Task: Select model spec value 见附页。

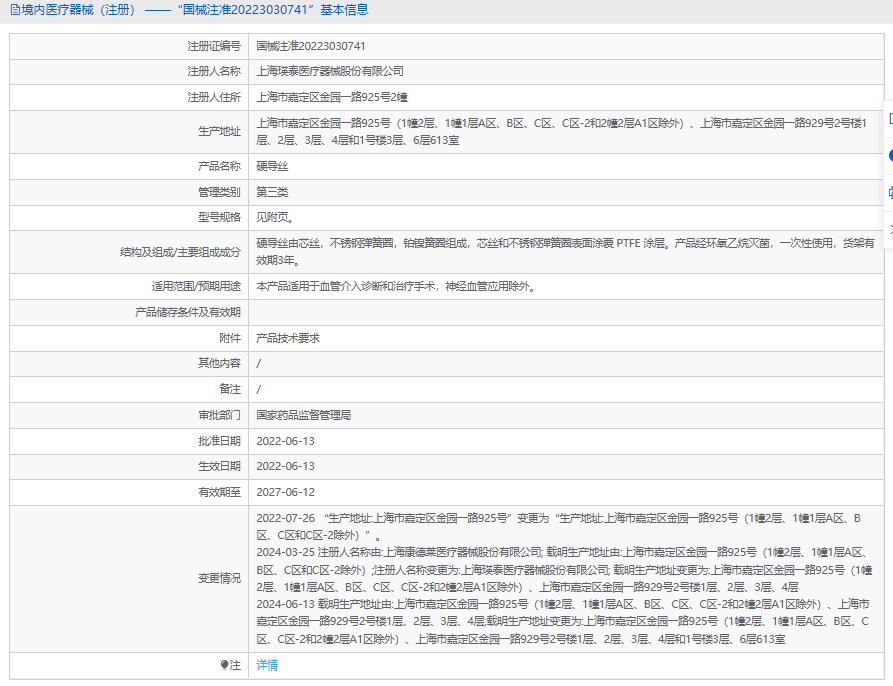Action: pos(275,217)
